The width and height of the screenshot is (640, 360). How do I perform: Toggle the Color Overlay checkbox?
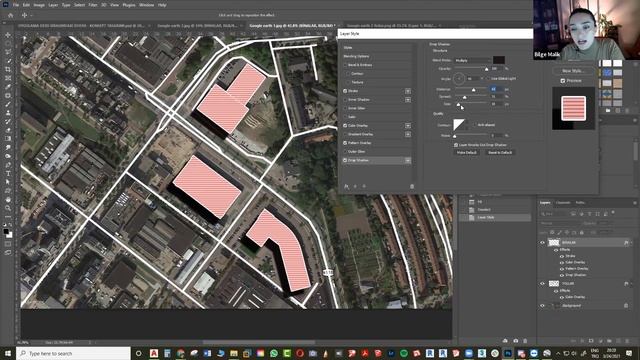tap(345, 126)
